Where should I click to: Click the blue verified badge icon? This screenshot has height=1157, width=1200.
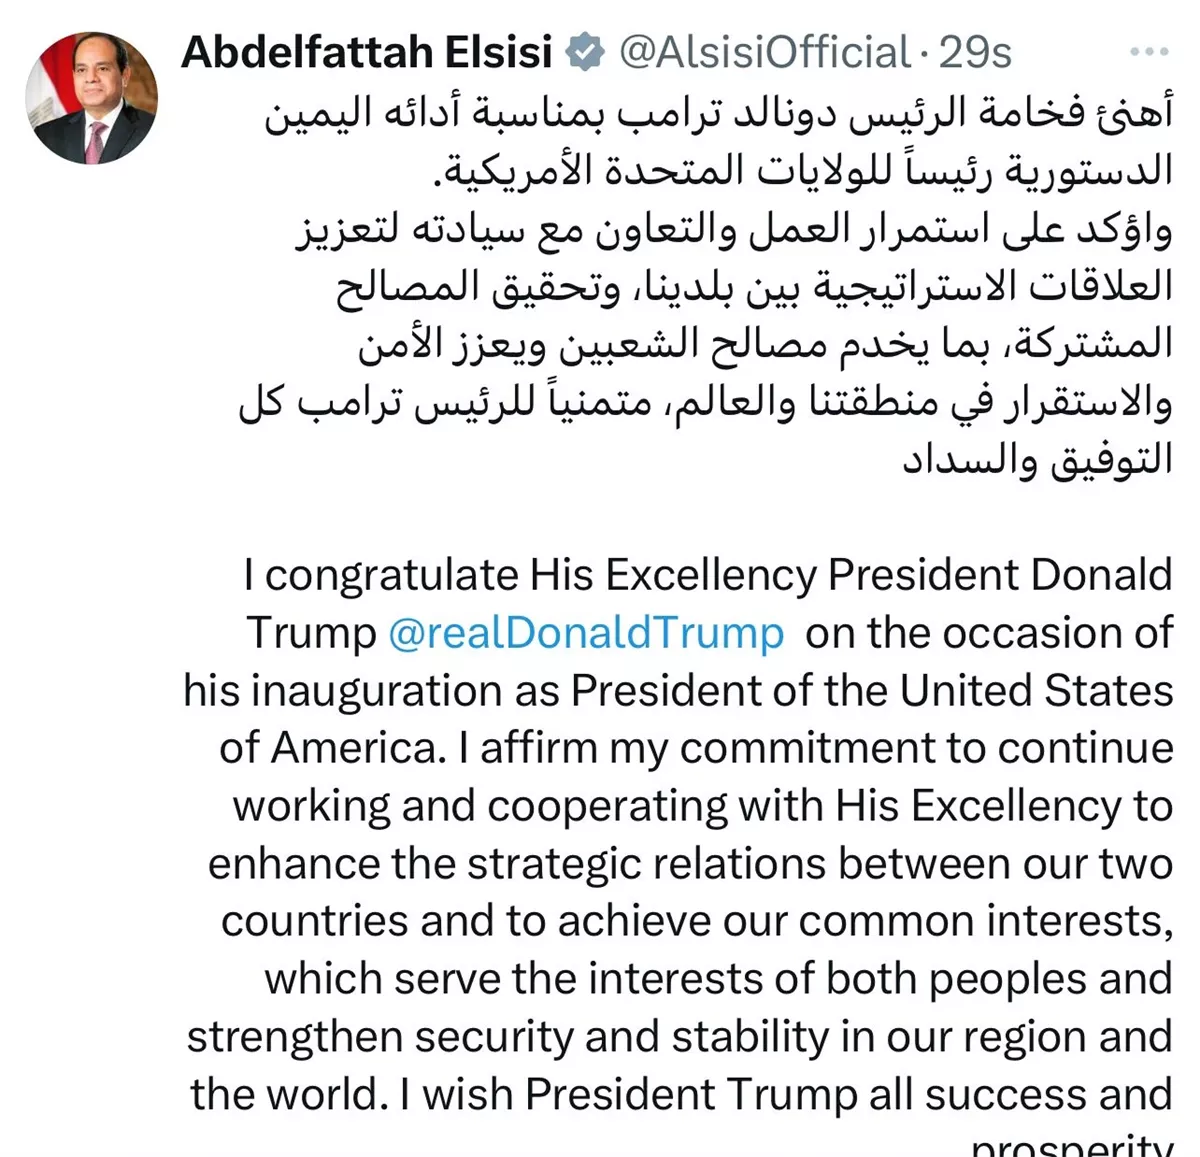585,53
